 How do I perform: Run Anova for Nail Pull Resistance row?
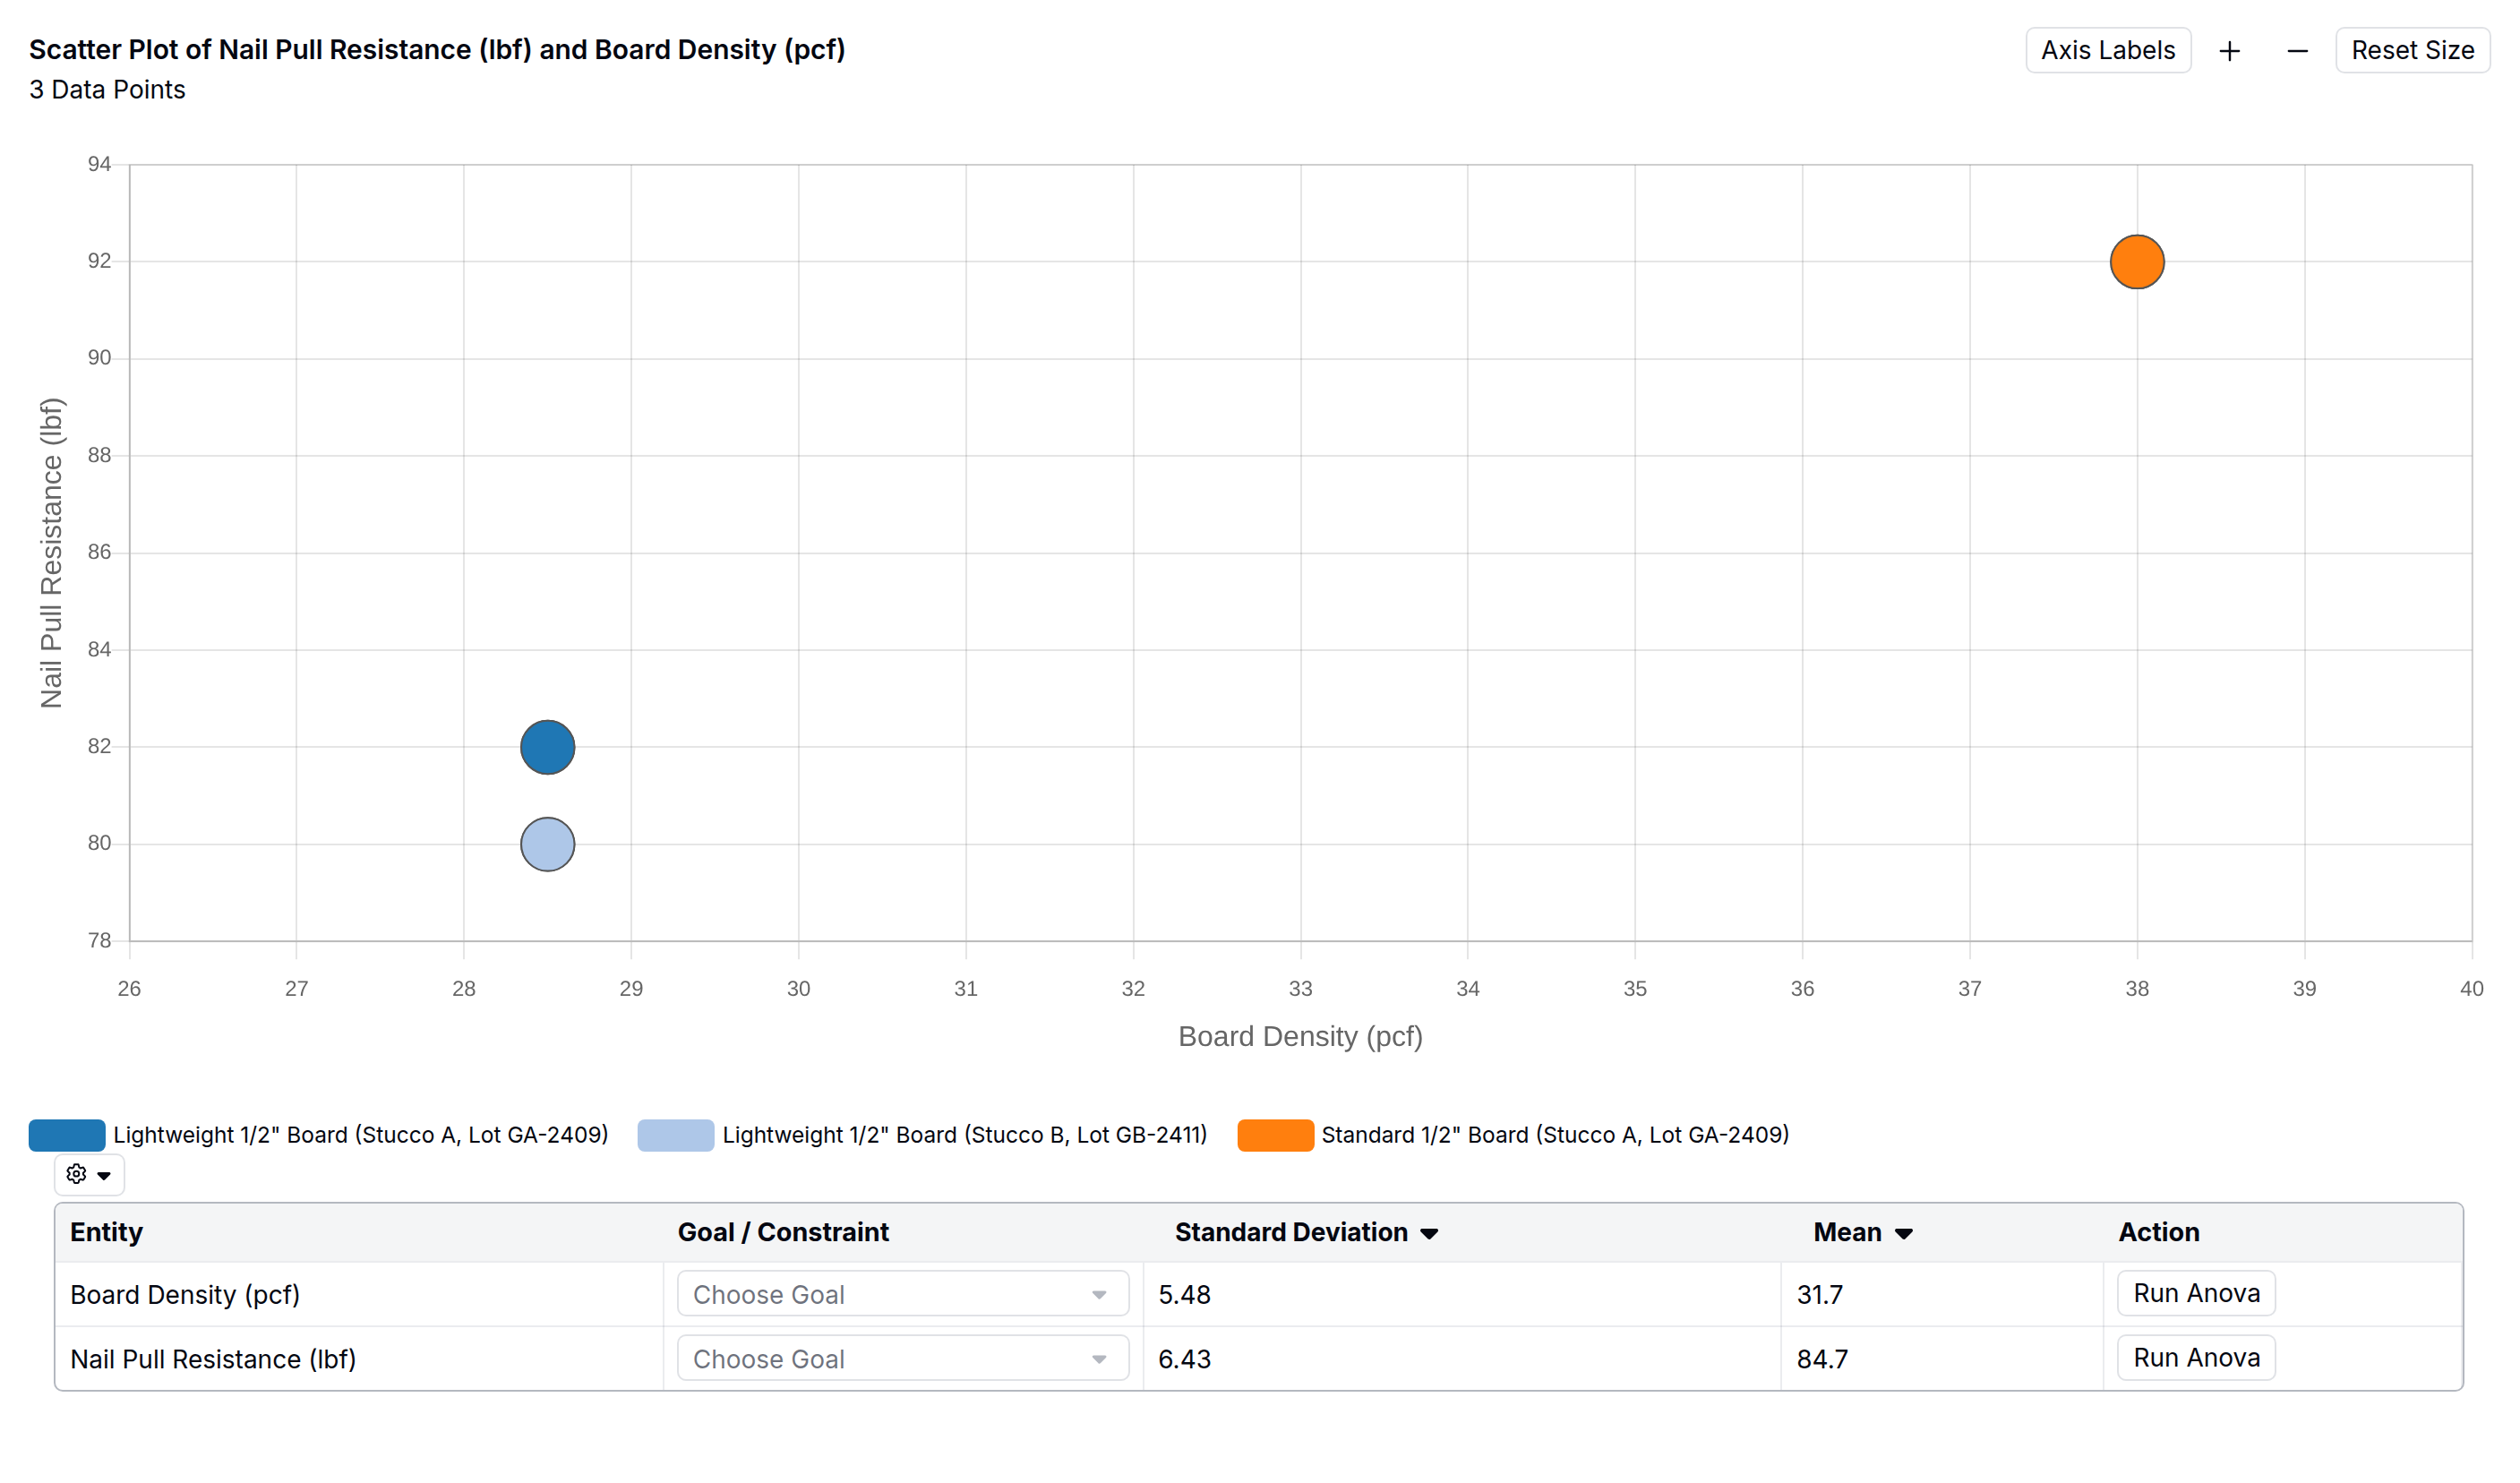[x=2196, y=1358]
